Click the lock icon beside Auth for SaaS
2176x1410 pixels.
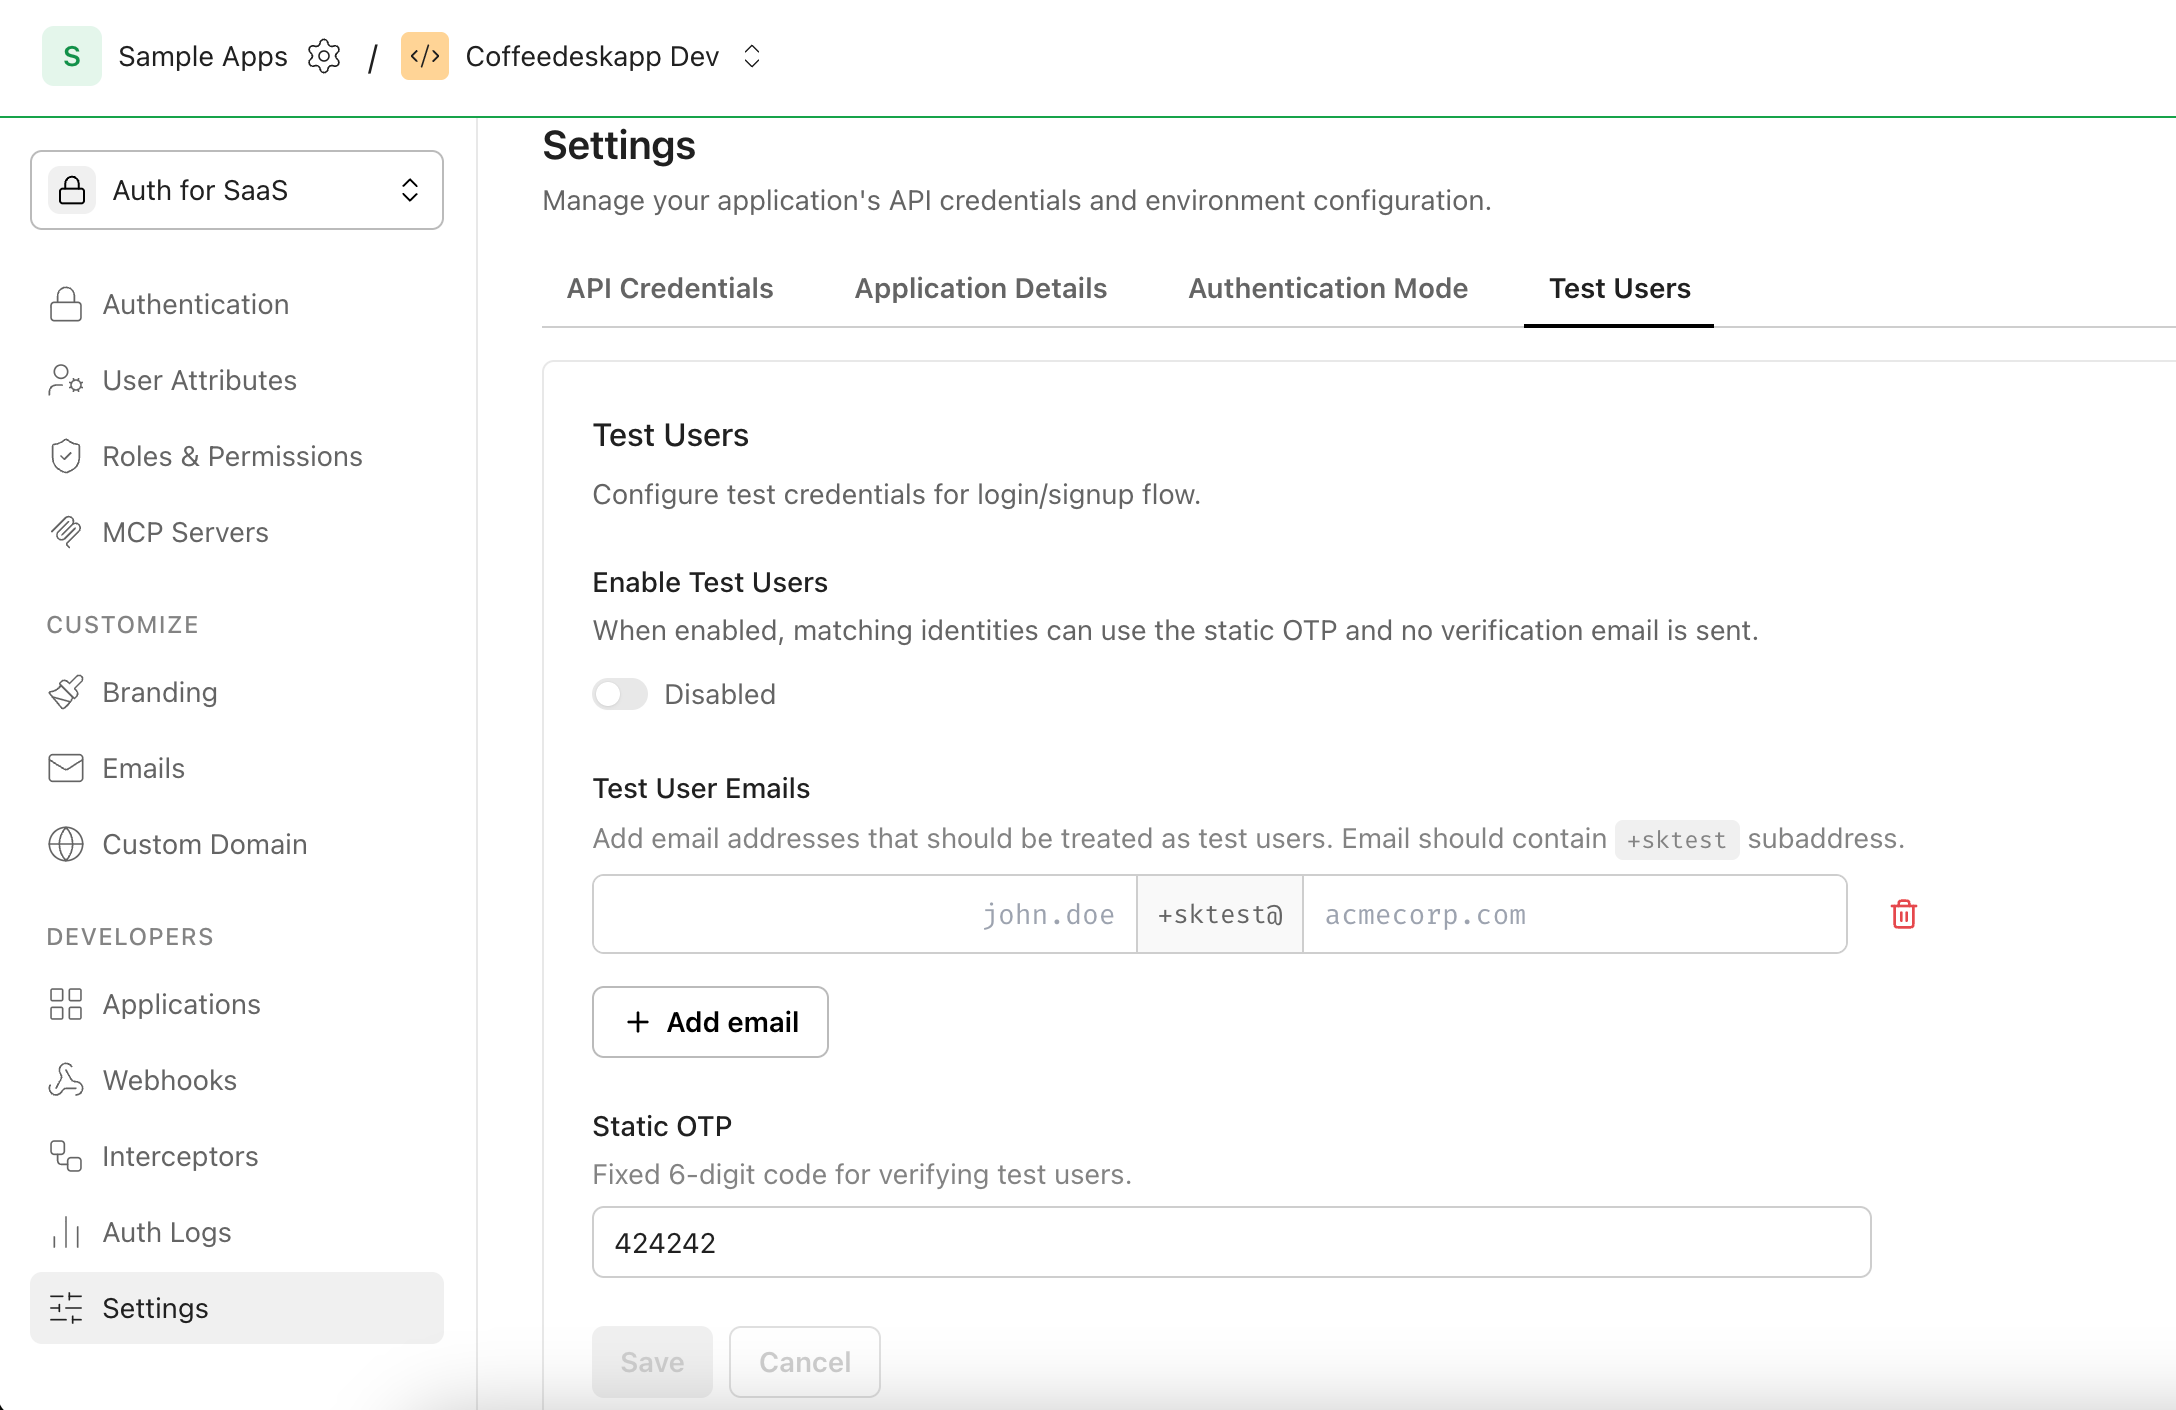(72, 190)
